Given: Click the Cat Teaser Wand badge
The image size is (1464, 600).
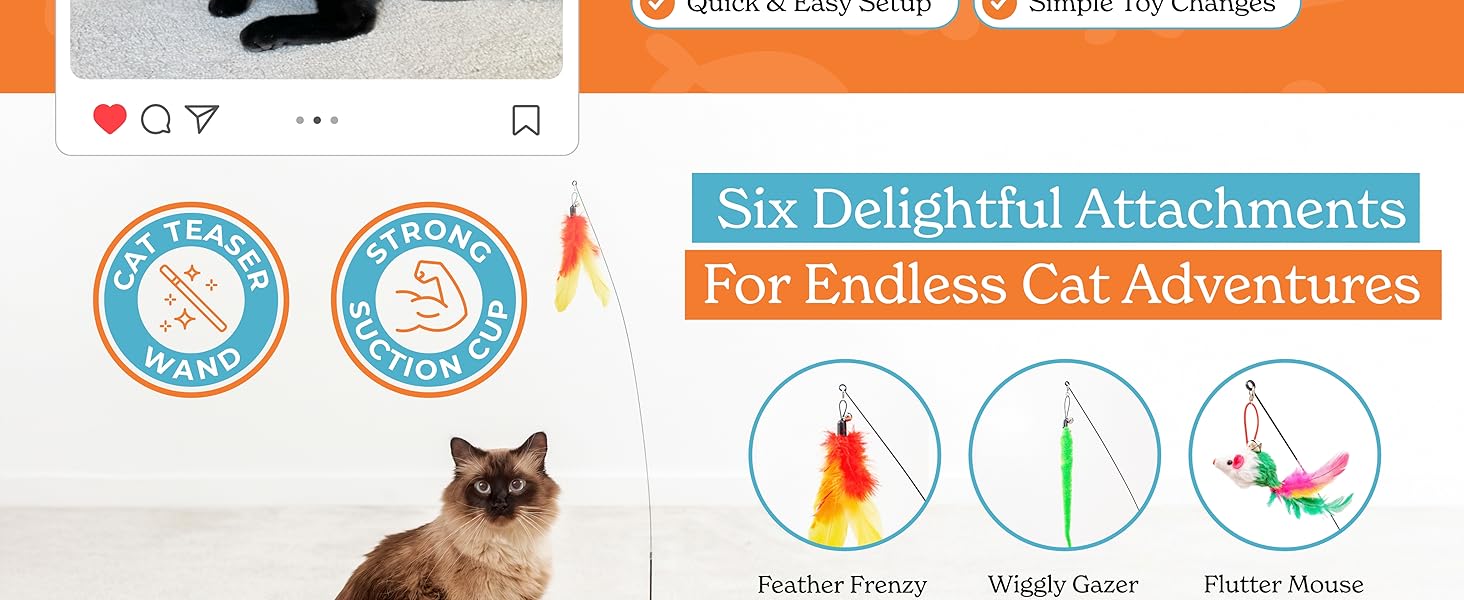Looking at the screenshot, I should 191,300.
